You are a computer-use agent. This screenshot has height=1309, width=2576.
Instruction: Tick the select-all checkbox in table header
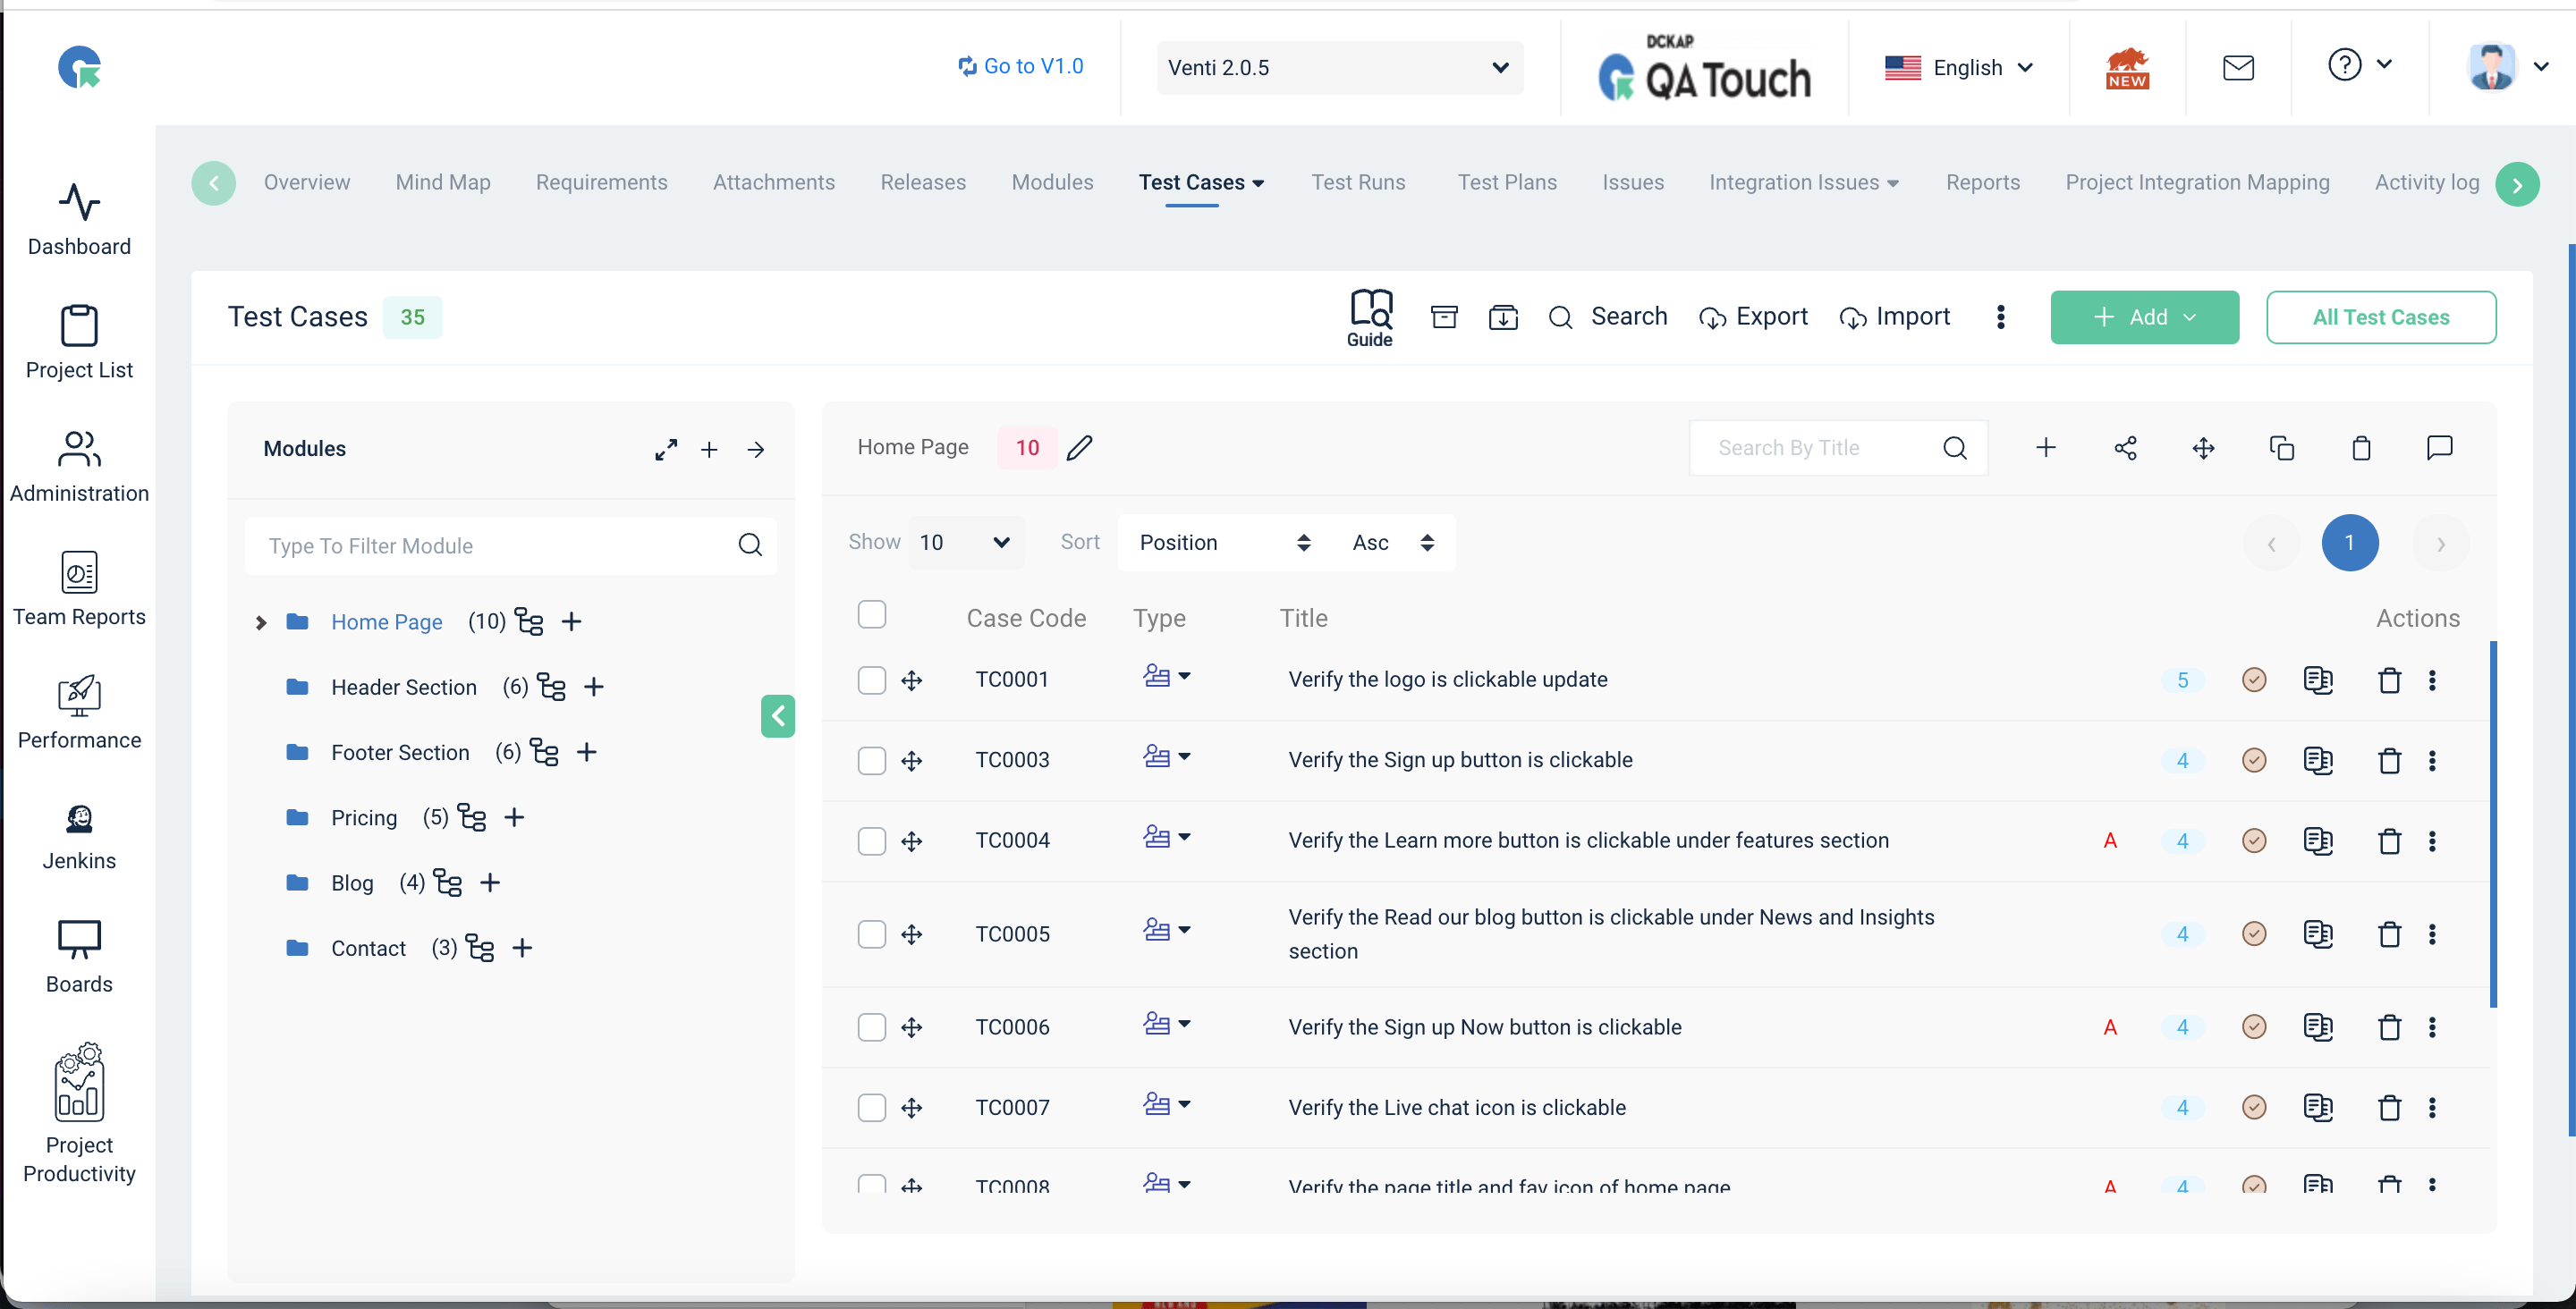click(872, 614)
